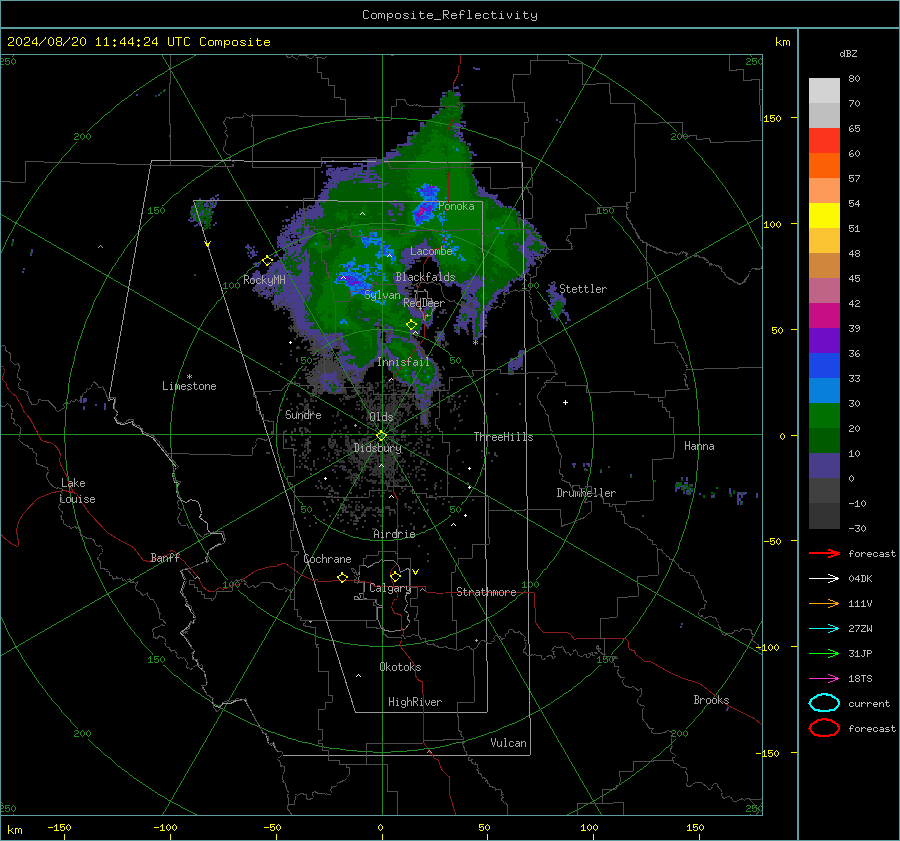Screen dimensions: 900x841
Task: Click the Limestone label
Action: [189, 386]
